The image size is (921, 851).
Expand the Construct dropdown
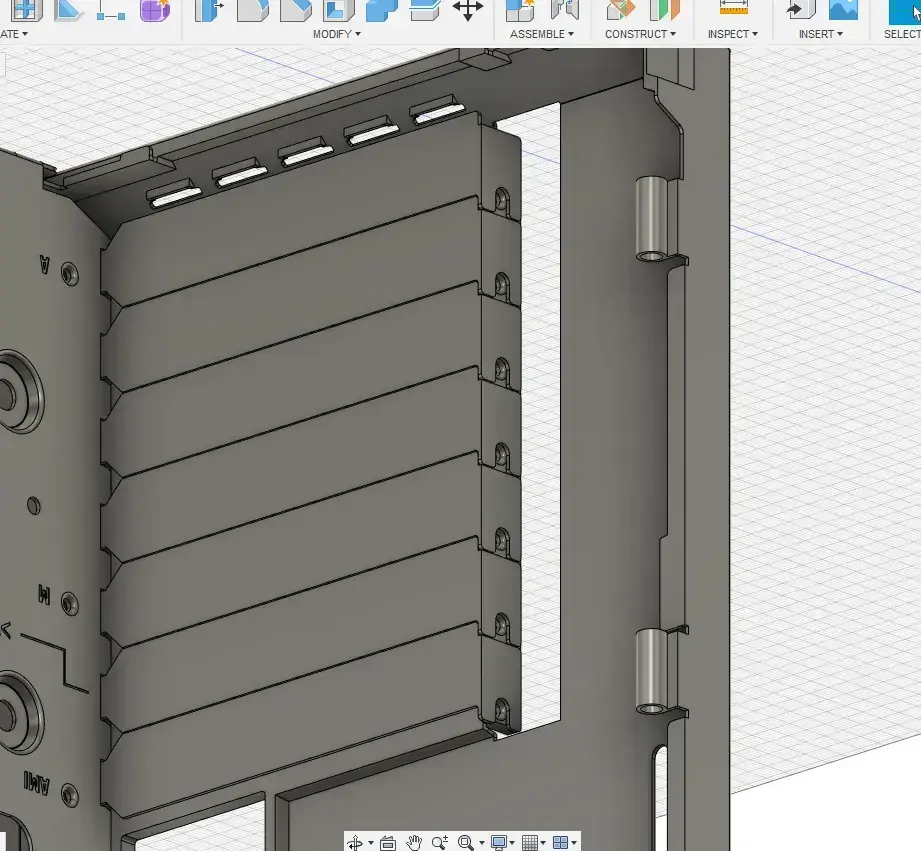coord(641,33)
